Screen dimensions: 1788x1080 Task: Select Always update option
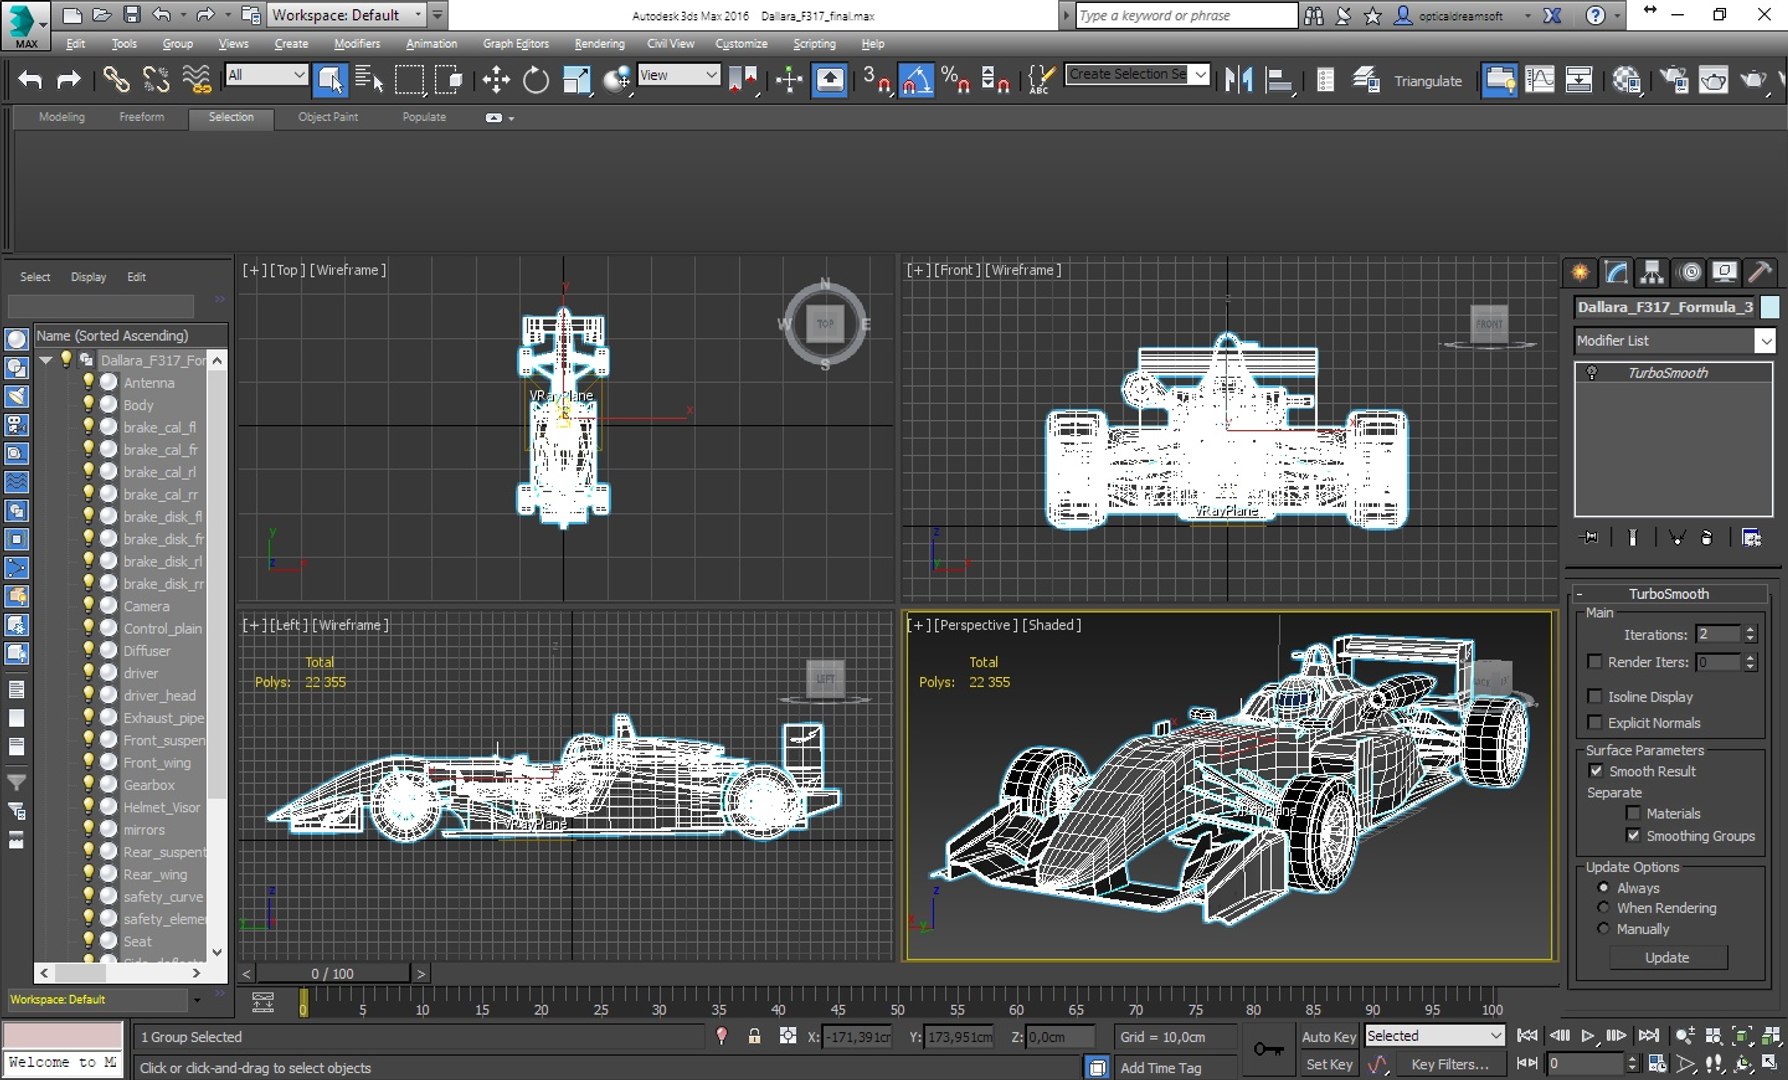(x=1604, y=888)
